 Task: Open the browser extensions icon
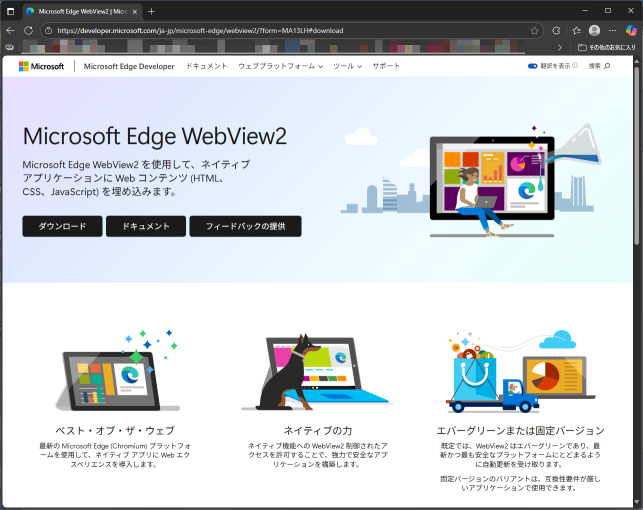[558, 30]
